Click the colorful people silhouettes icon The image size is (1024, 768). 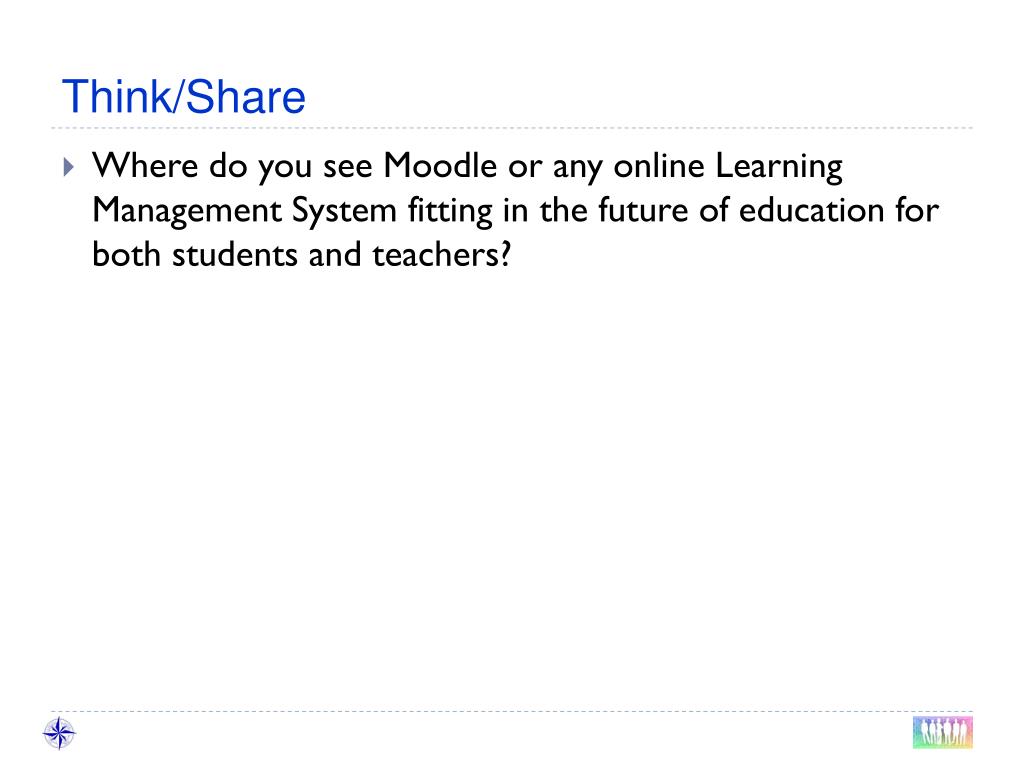pyautogui.click(x=942, y=732)
